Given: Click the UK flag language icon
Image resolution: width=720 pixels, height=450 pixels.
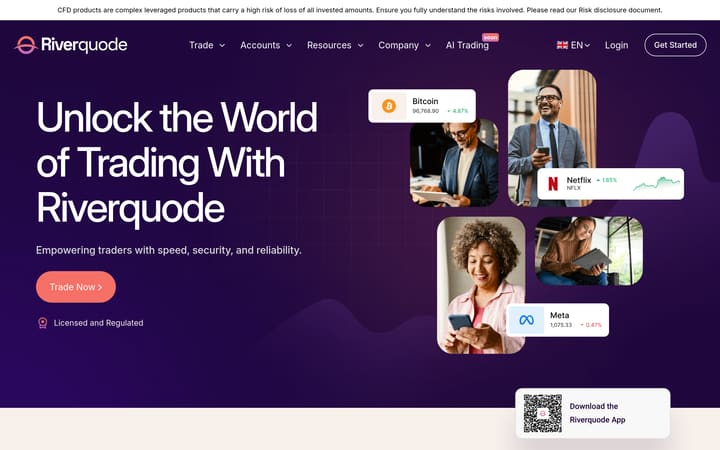Looking at the screenshot, I should 562,45.
